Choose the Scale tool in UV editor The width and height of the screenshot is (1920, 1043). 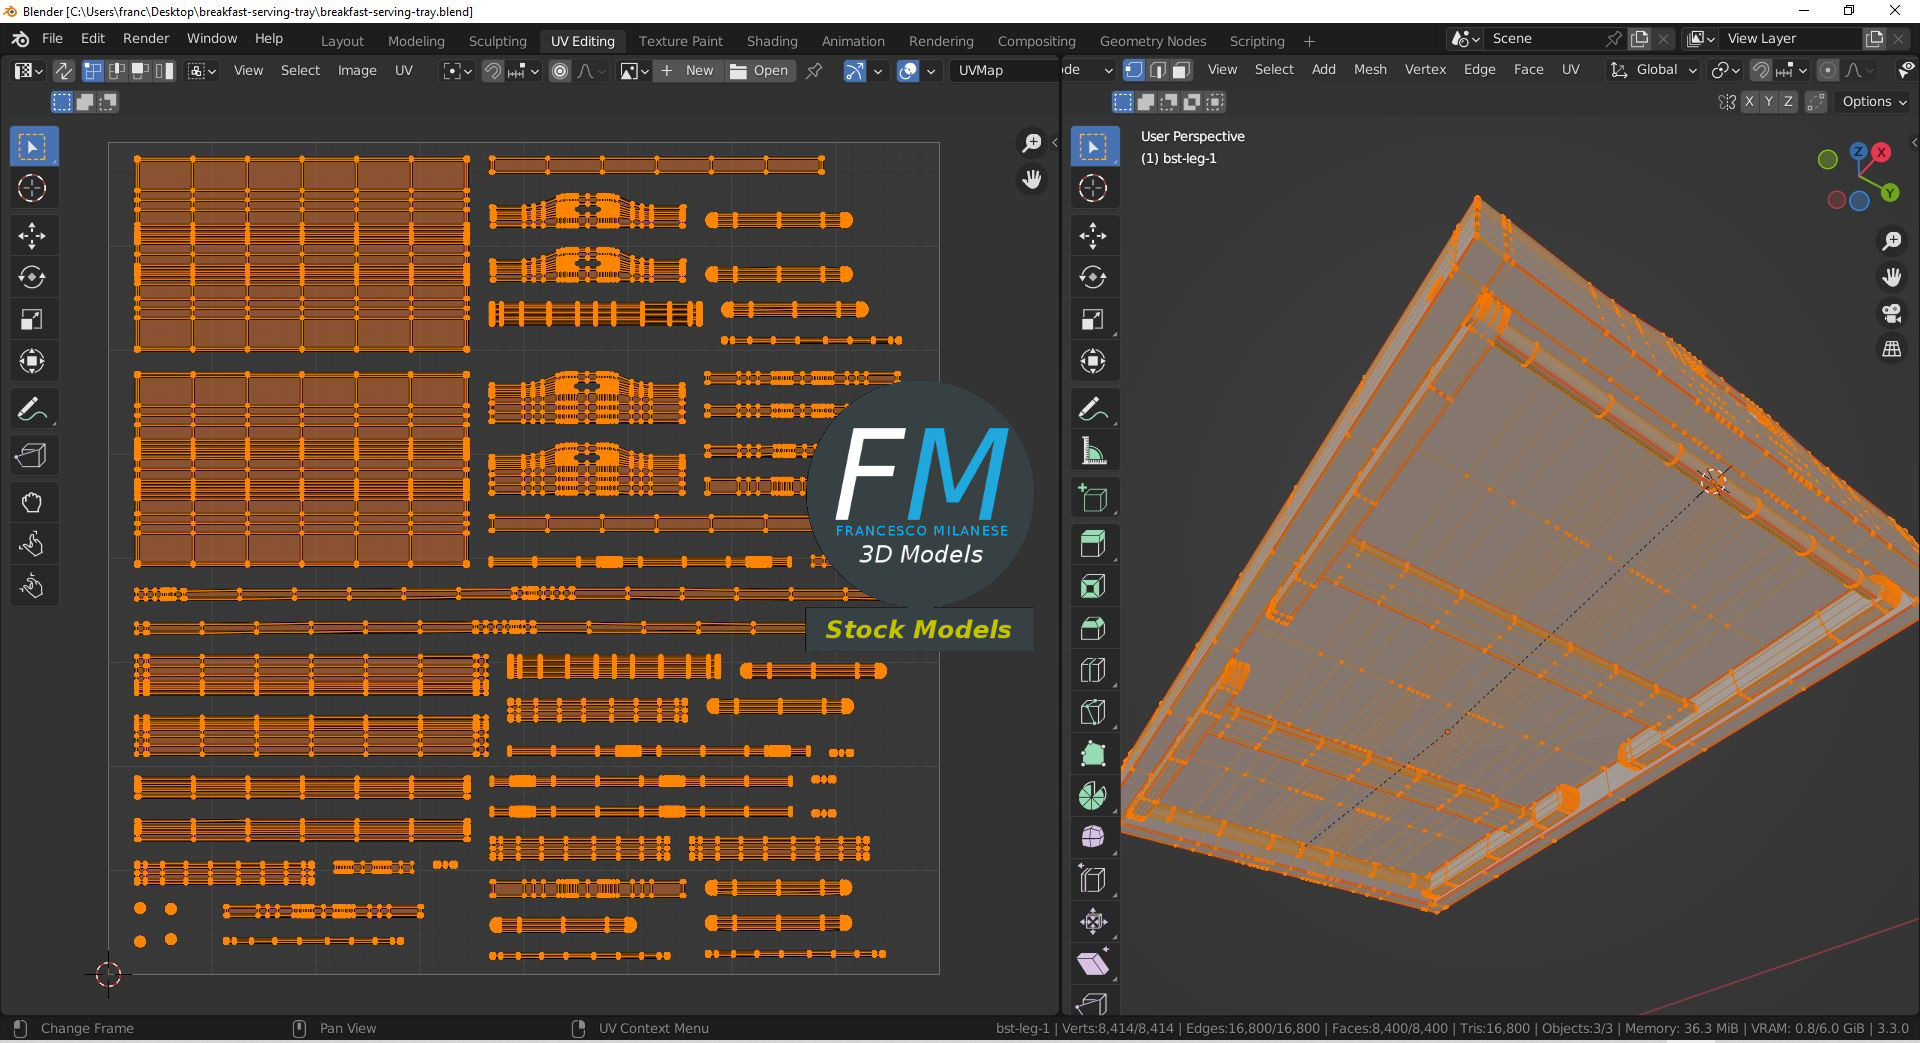click(32, 320)
